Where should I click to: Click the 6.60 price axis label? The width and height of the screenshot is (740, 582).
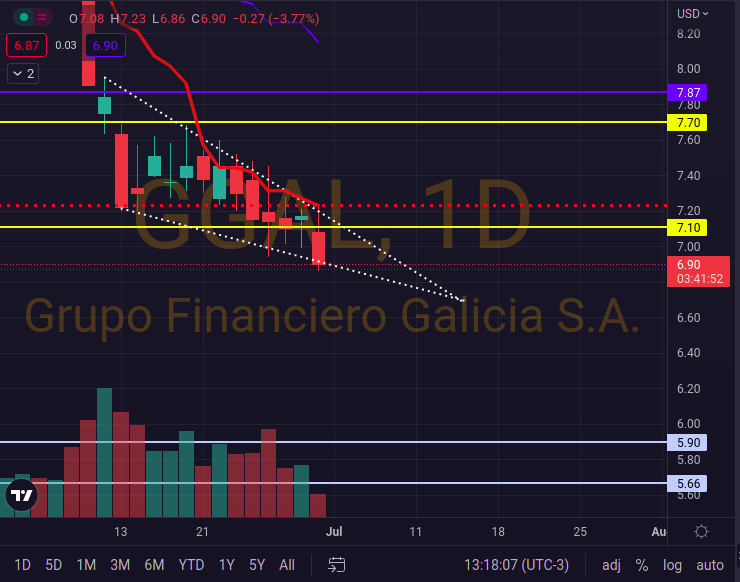[x=689, y=318]
